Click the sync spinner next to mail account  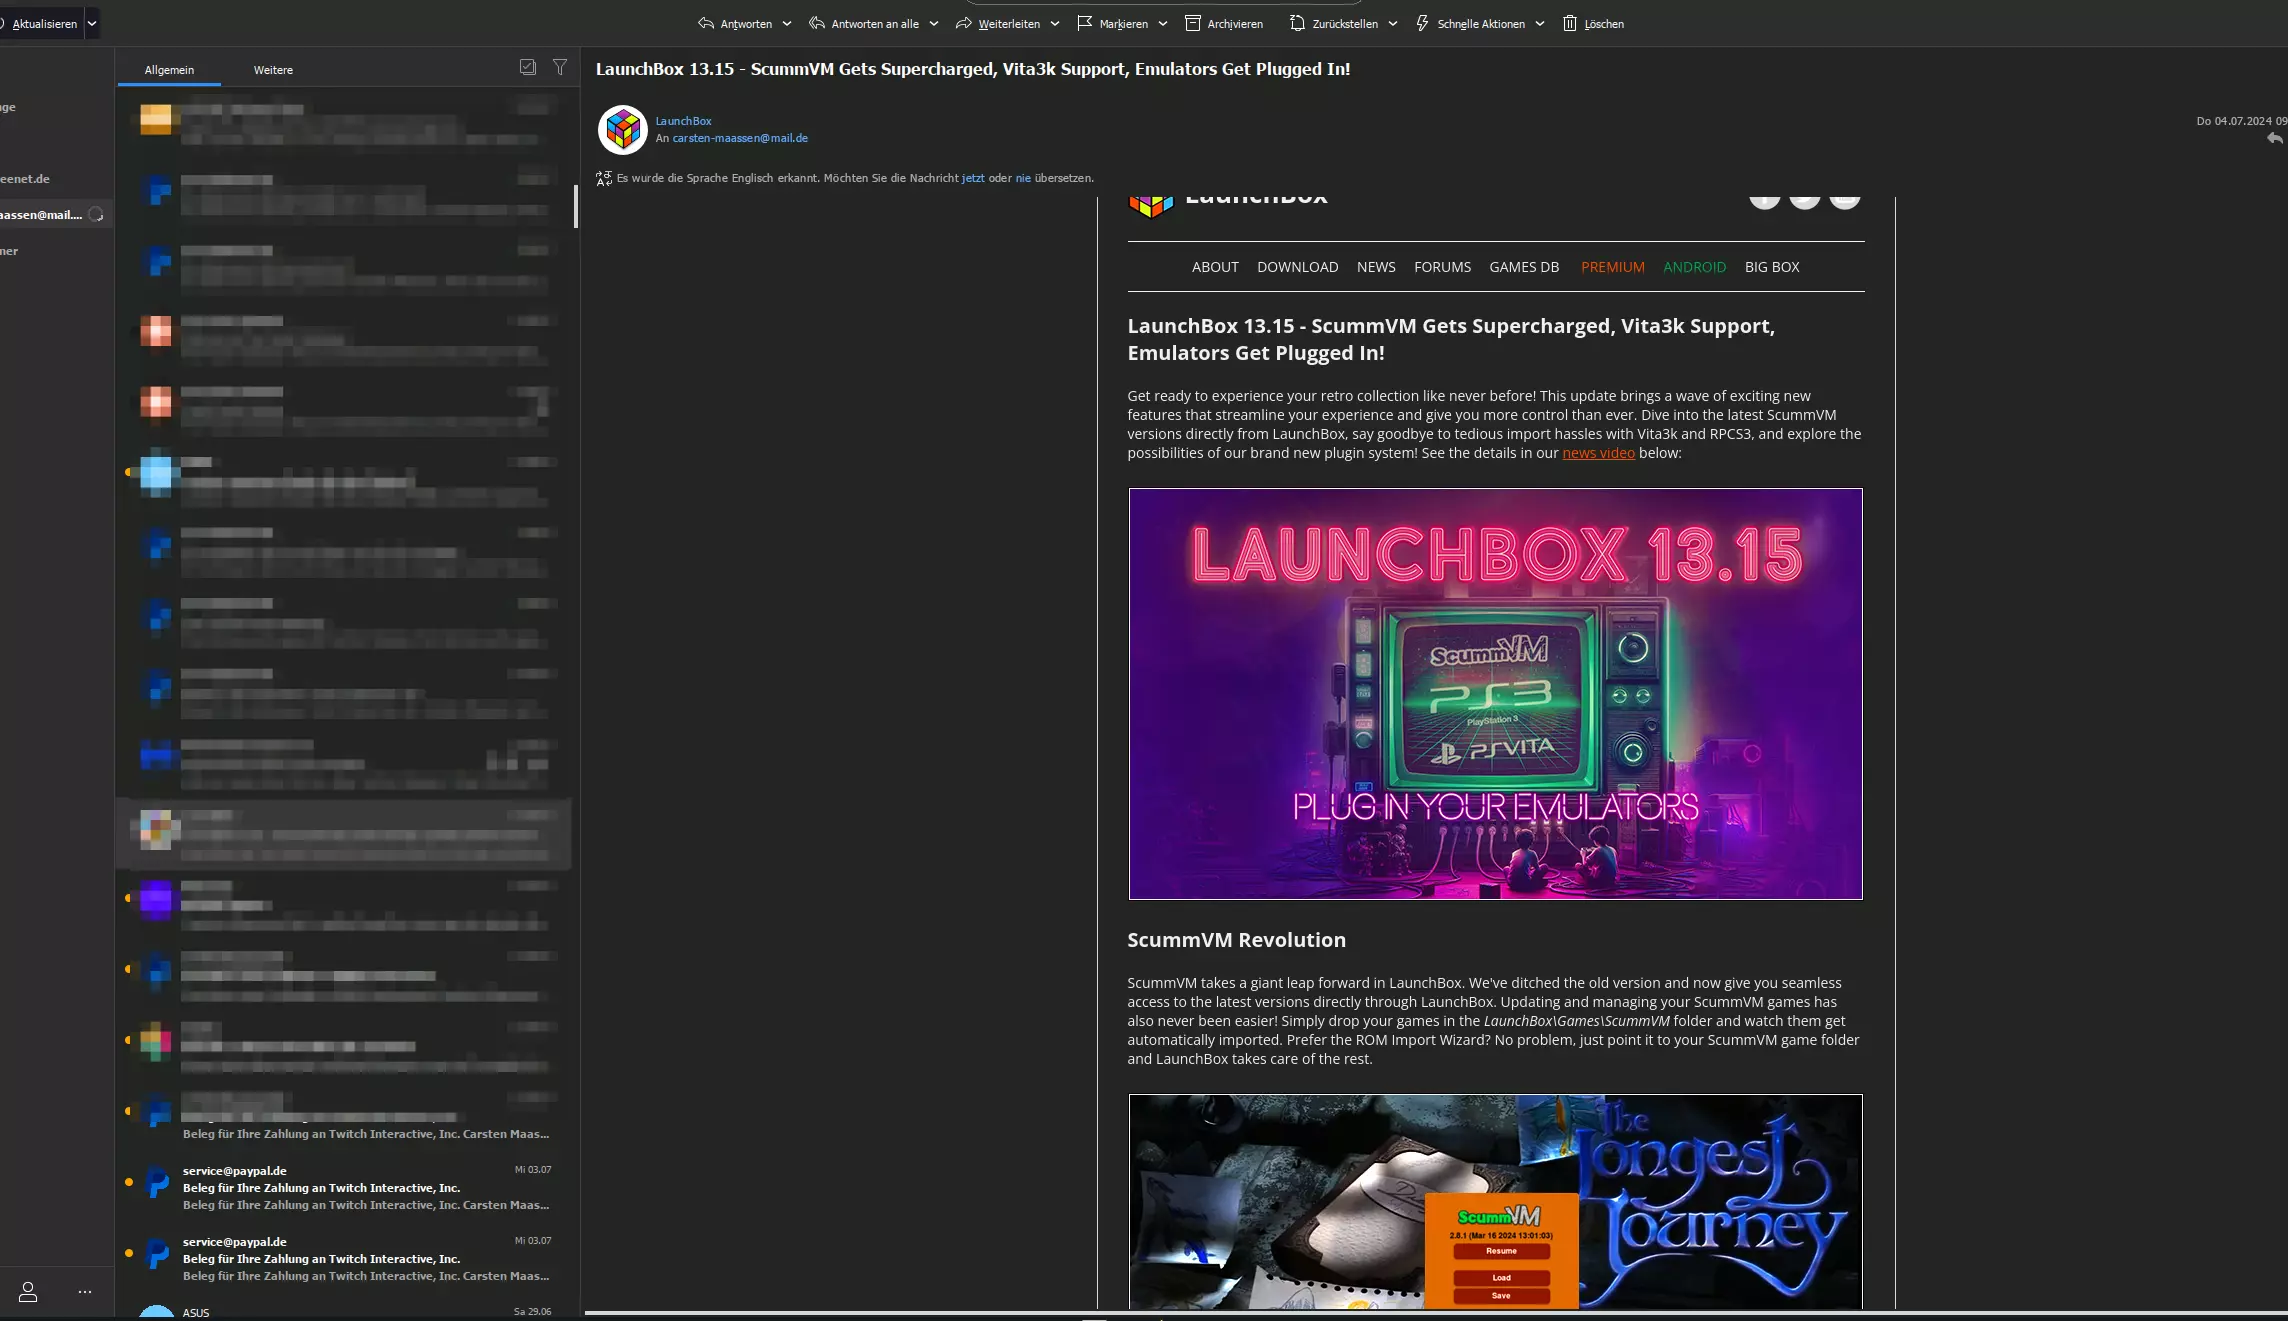96,214
